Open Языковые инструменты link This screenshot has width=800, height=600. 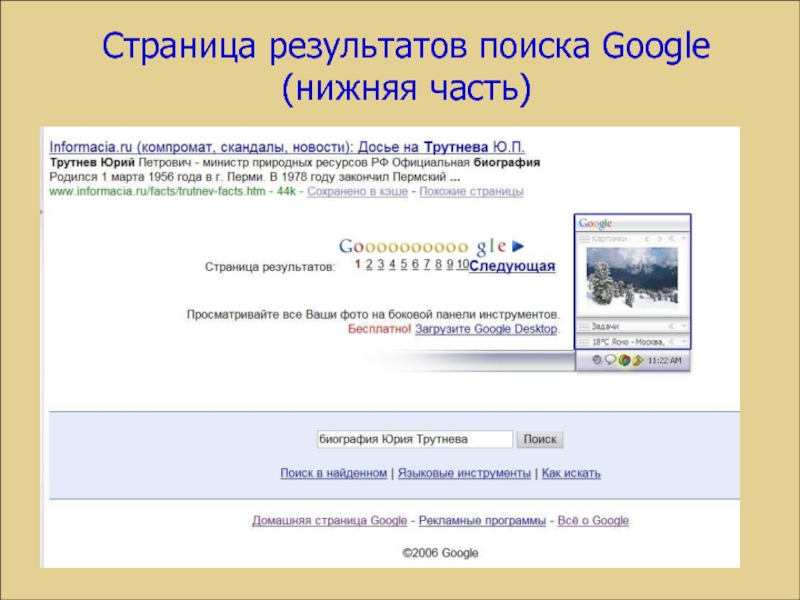464,473
